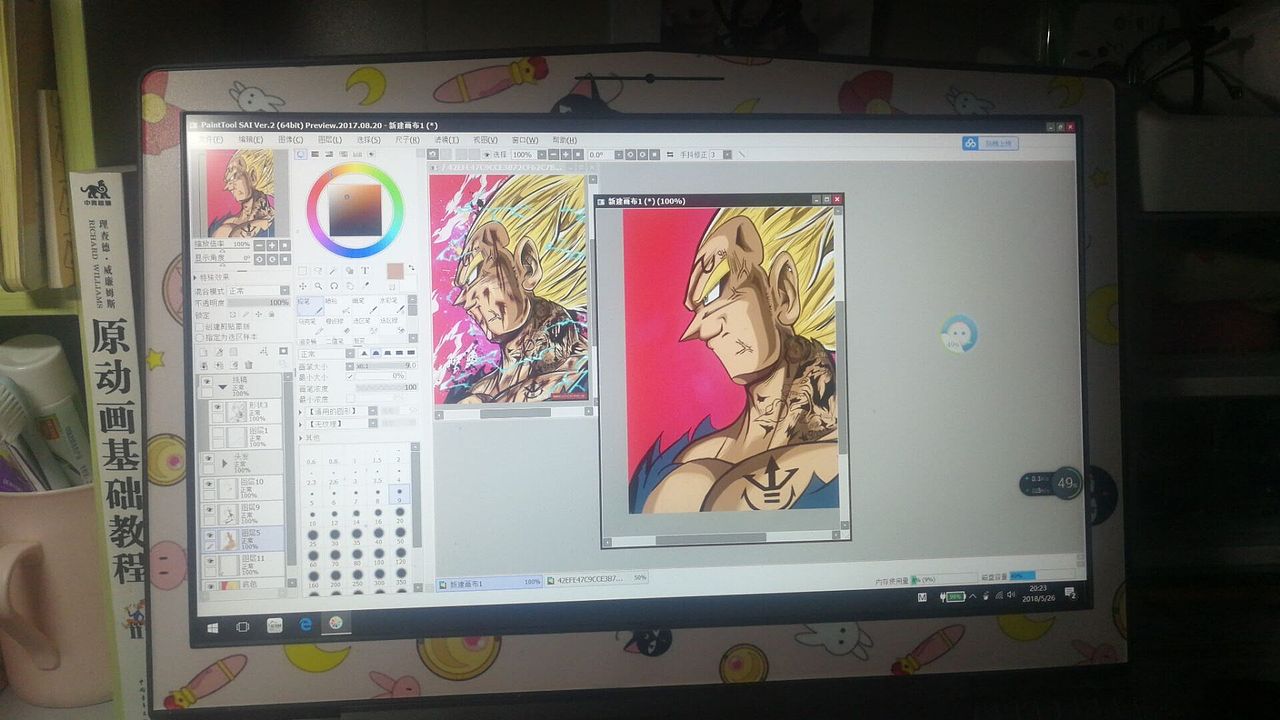
Task: Collapse the 线稿 layer group
Action: coord(223,387)
